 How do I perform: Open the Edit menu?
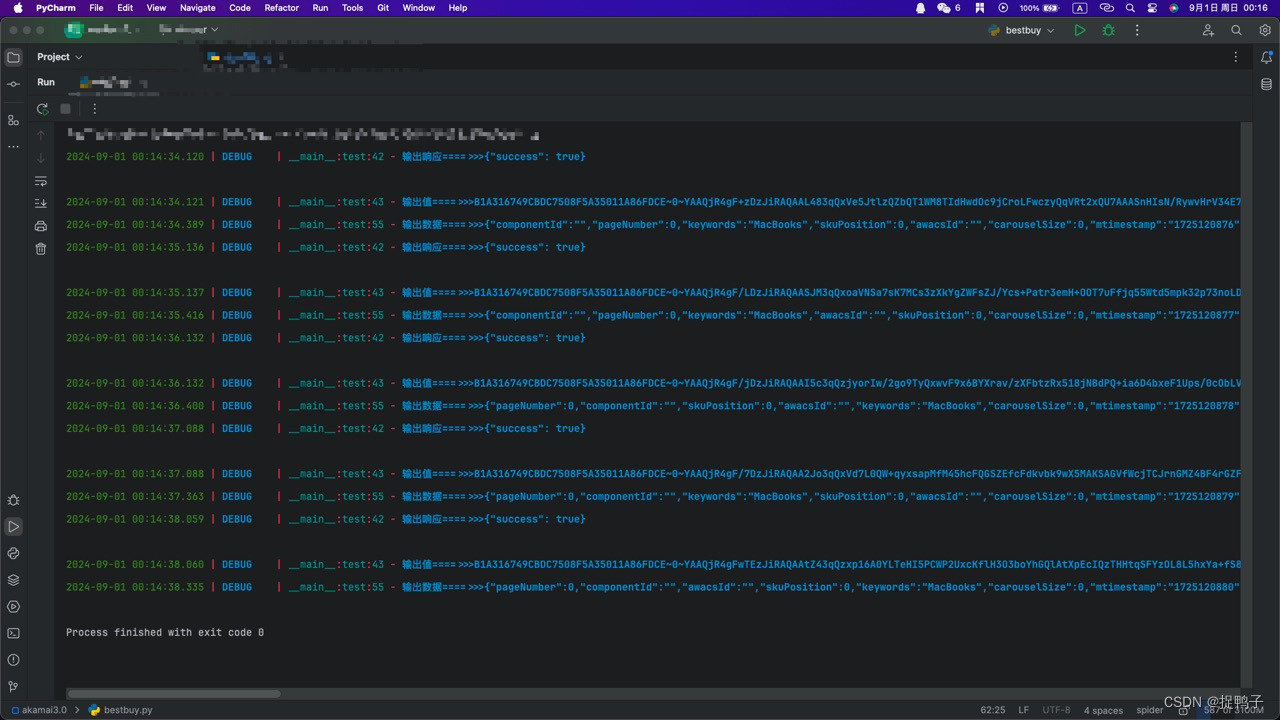125,7
